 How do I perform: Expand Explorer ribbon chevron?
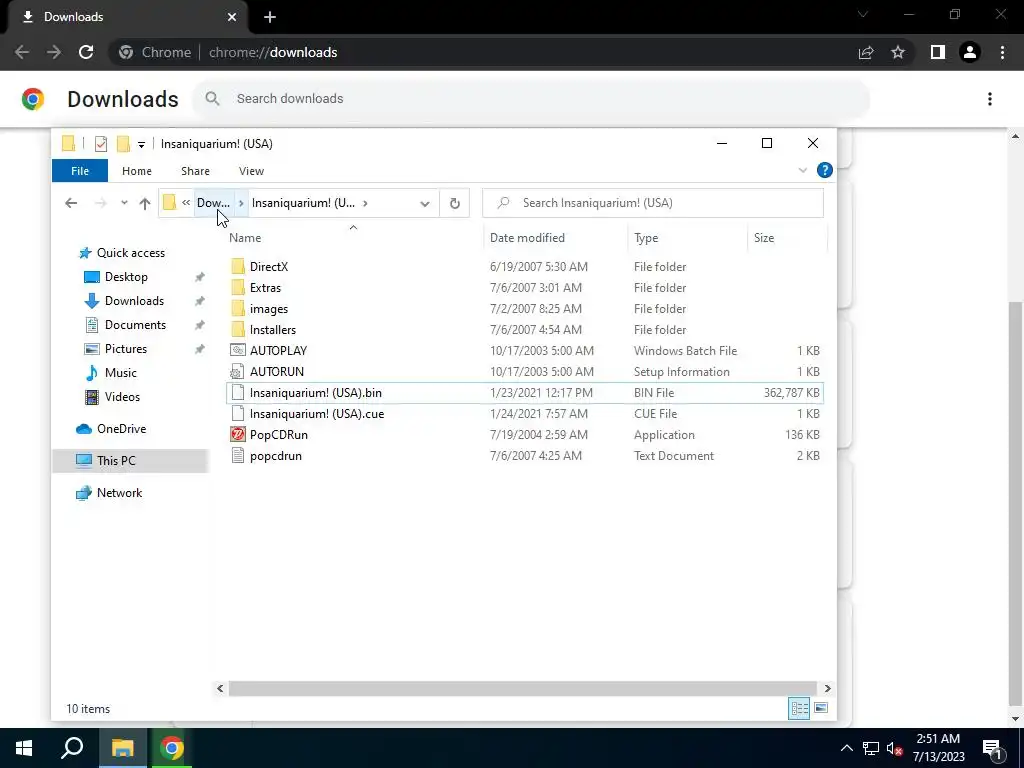click(x=803, y=170)
